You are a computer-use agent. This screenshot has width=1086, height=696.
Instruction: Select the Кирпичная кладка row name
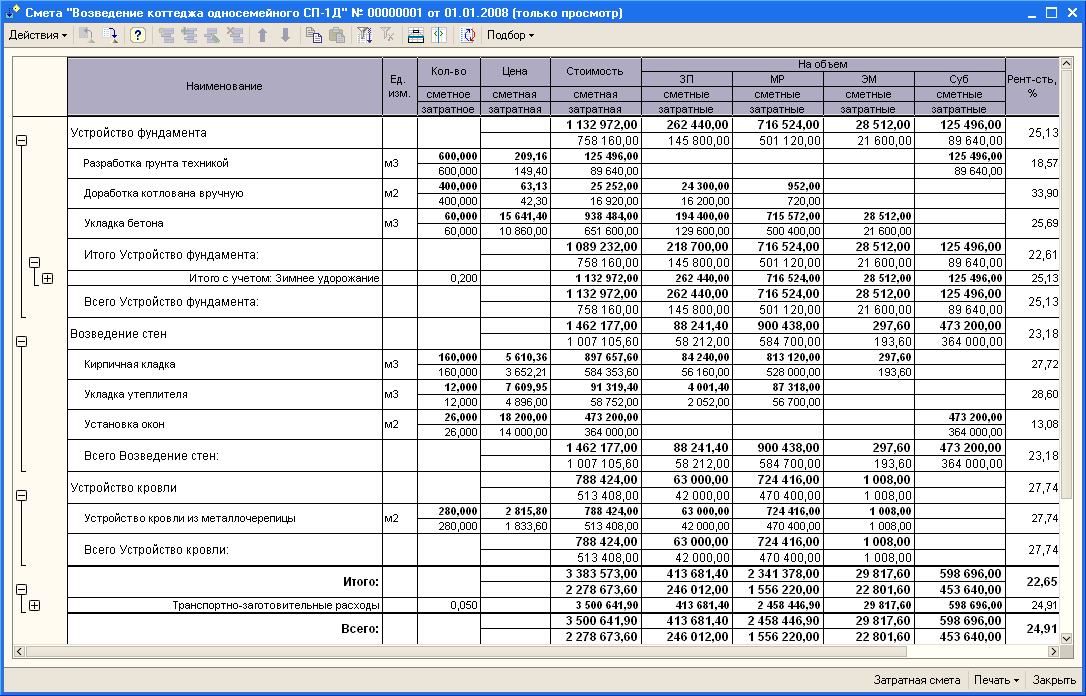tap(130, 364)
